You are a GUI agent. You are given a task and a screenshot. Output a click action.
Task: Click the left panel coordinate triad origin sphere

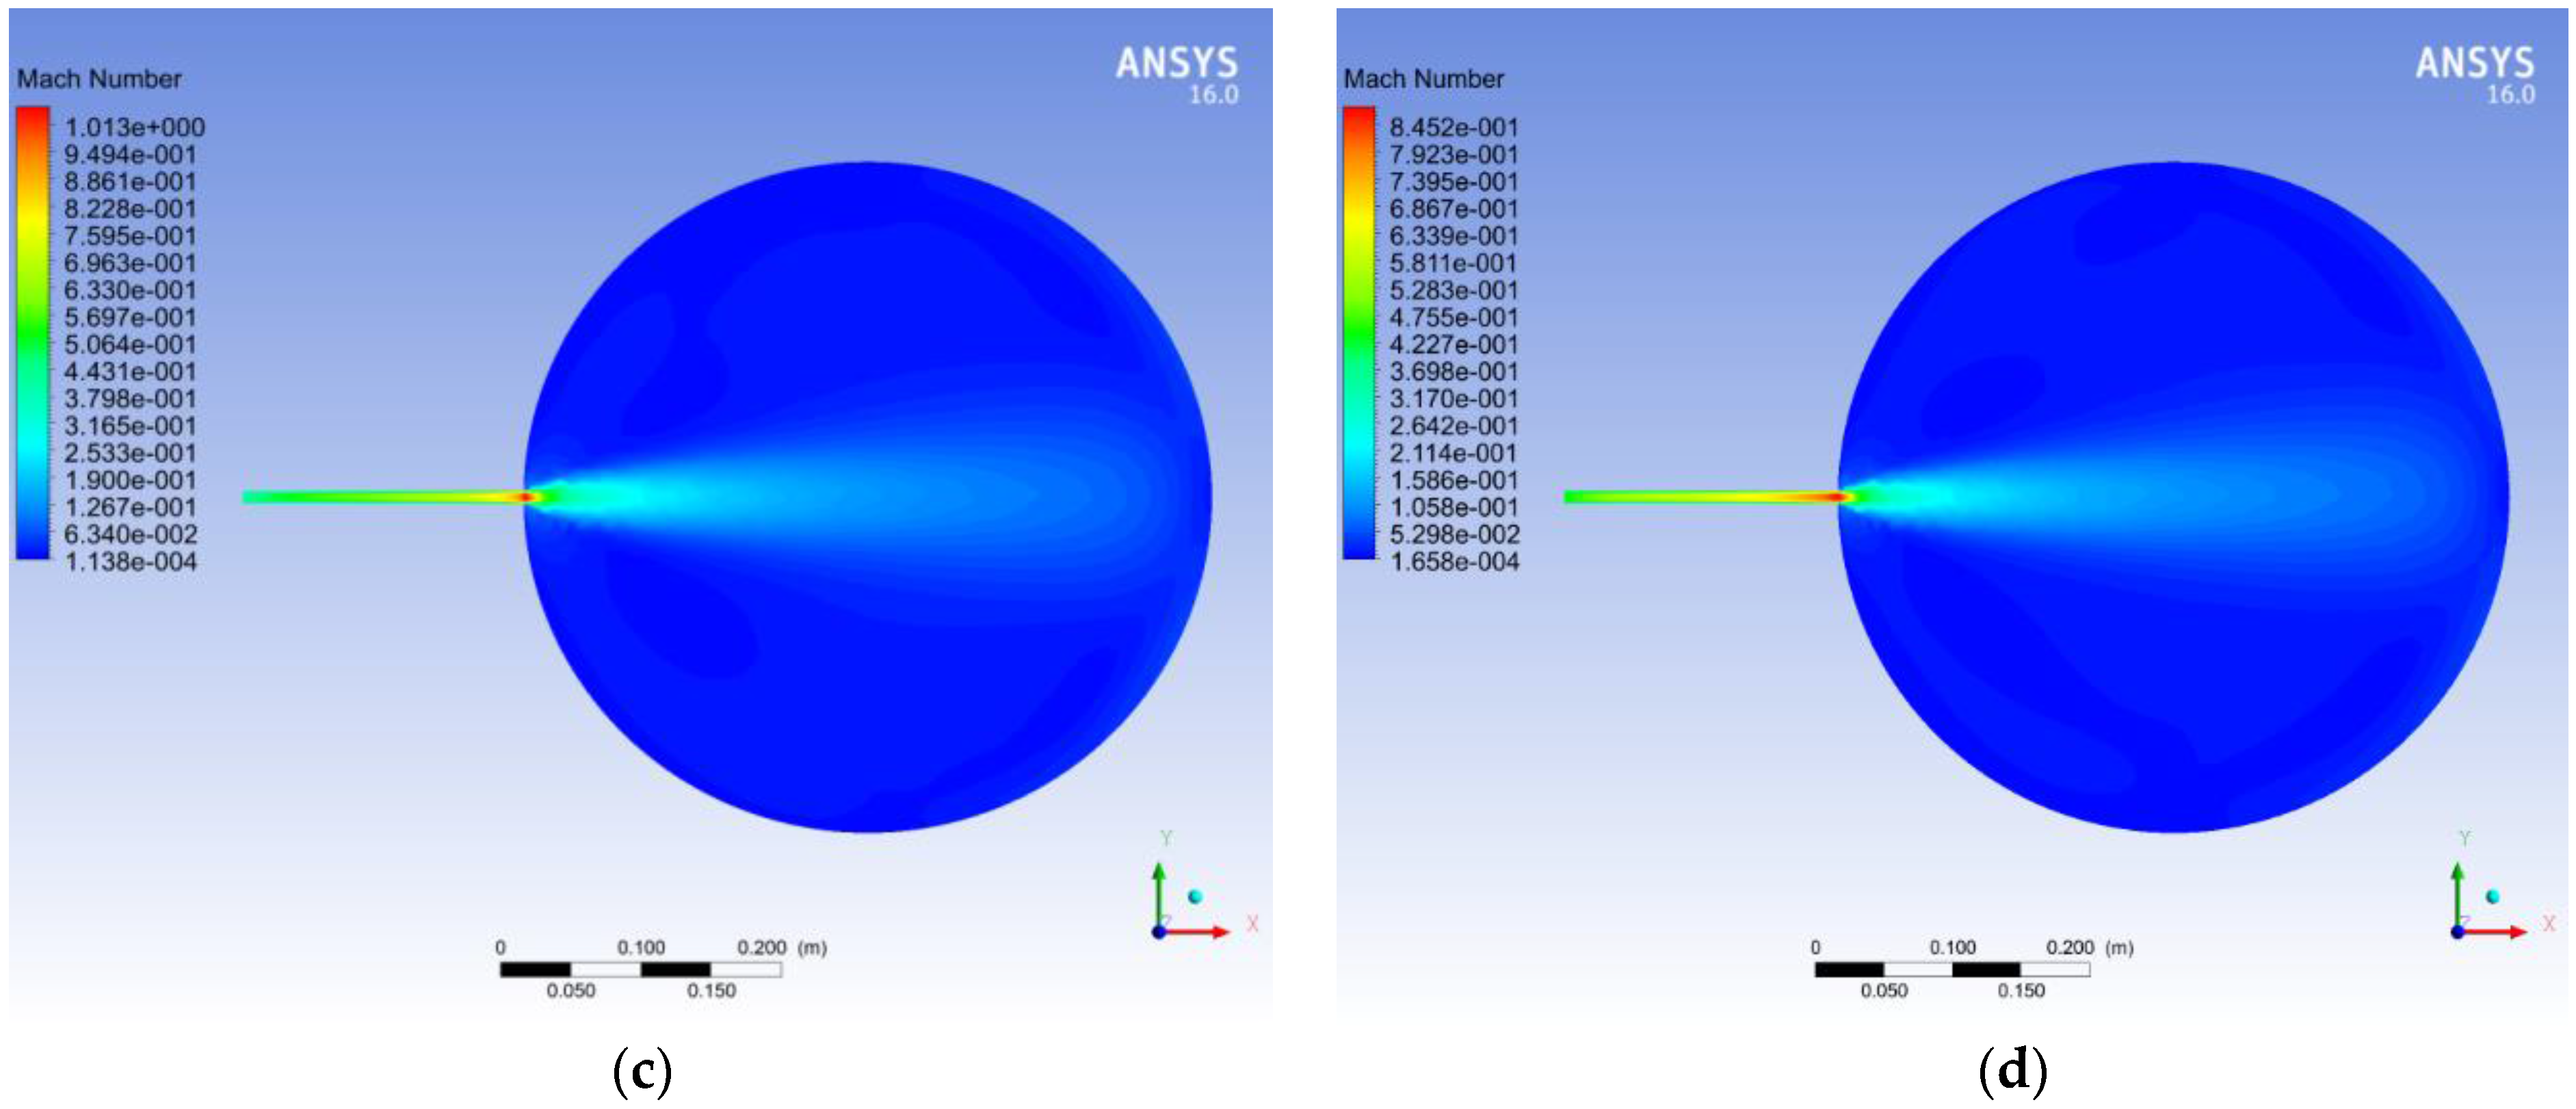pyautogui.click(x=1159, y=932)
